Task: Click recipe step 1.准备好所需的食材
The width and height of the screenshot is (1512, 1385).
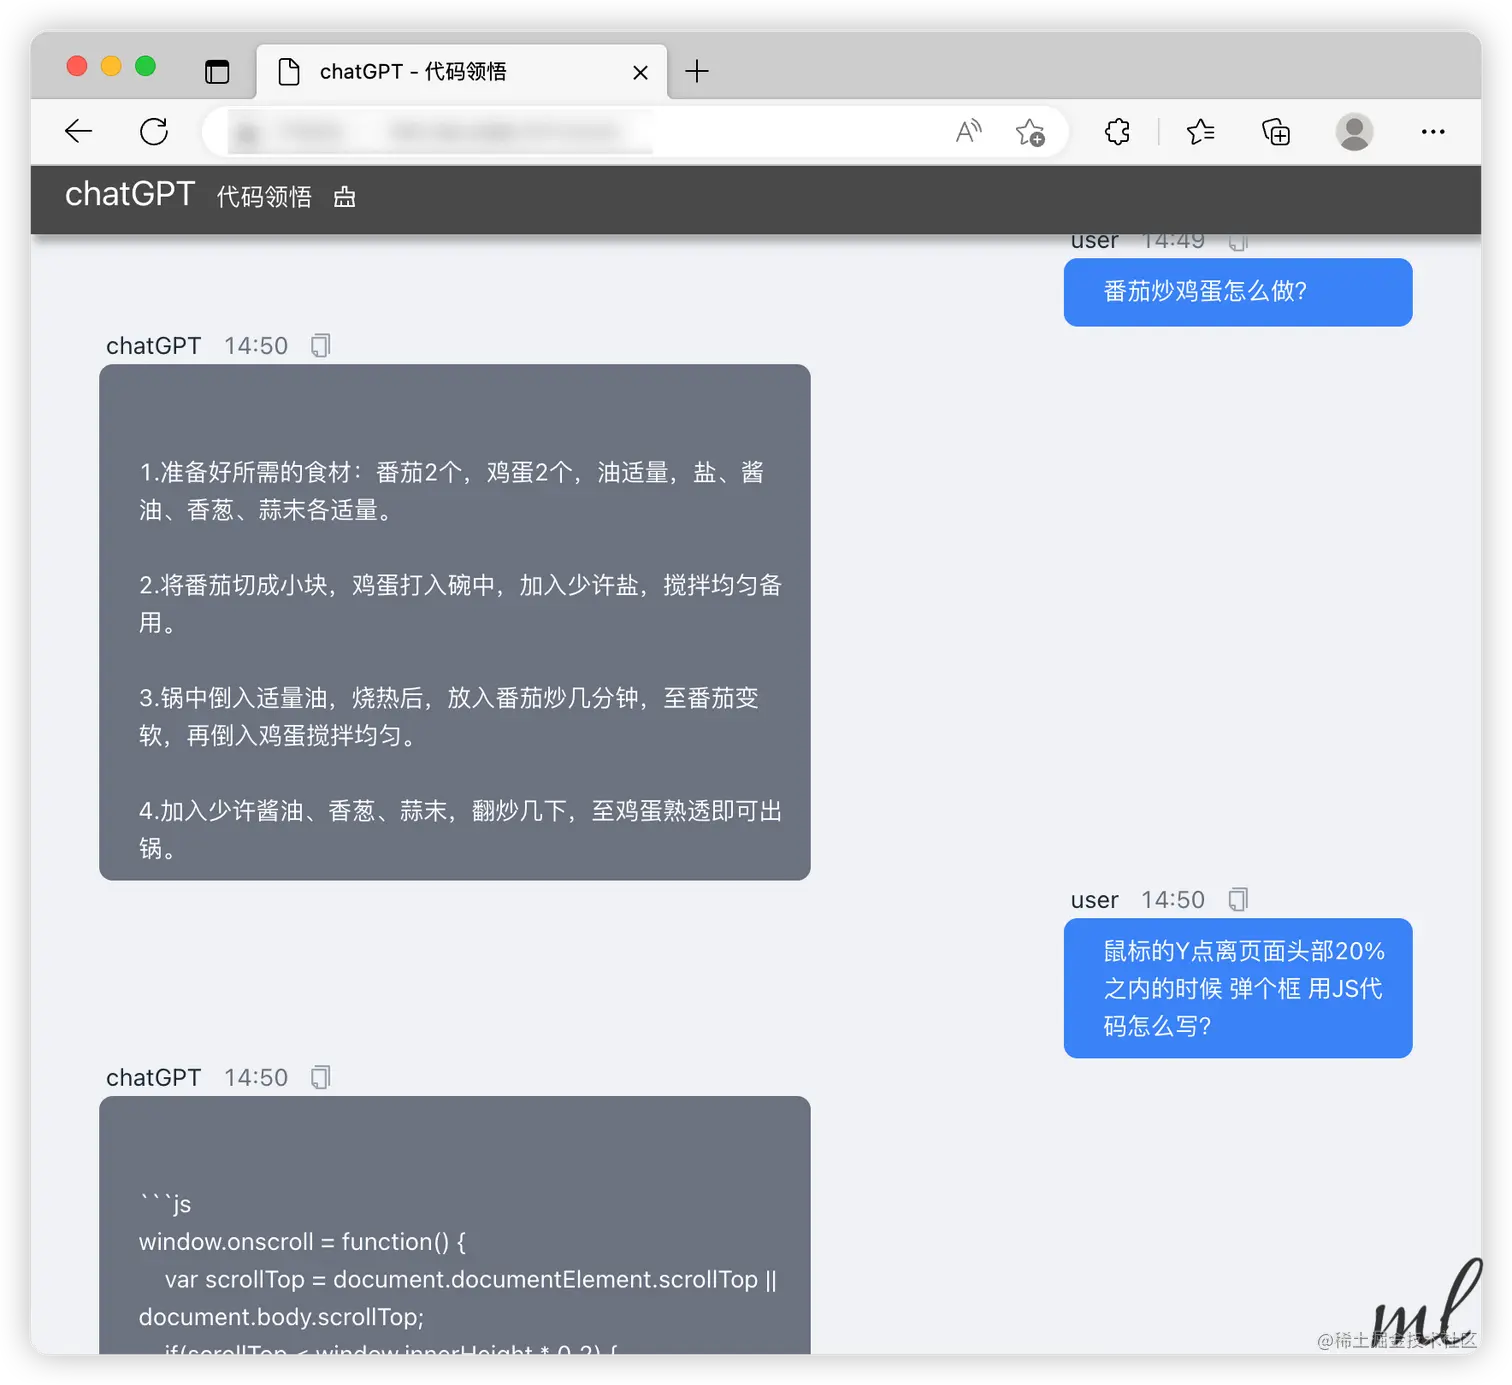Action: (x=452, y=491)
